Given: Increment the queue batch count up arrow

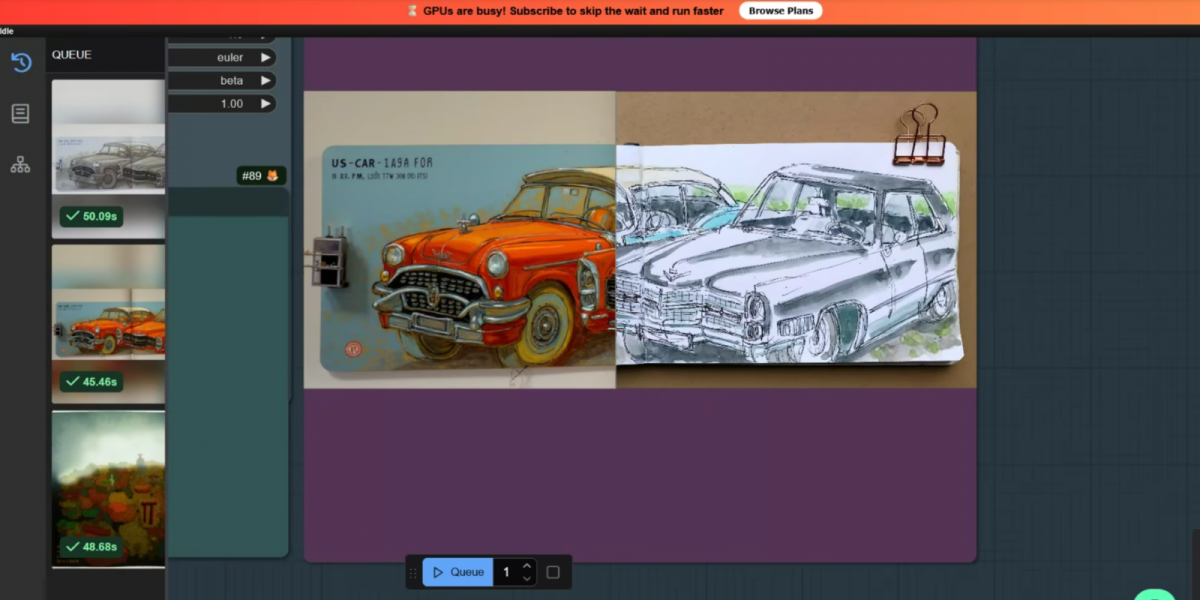Looking at the screenshot, I should click(527, 566).
